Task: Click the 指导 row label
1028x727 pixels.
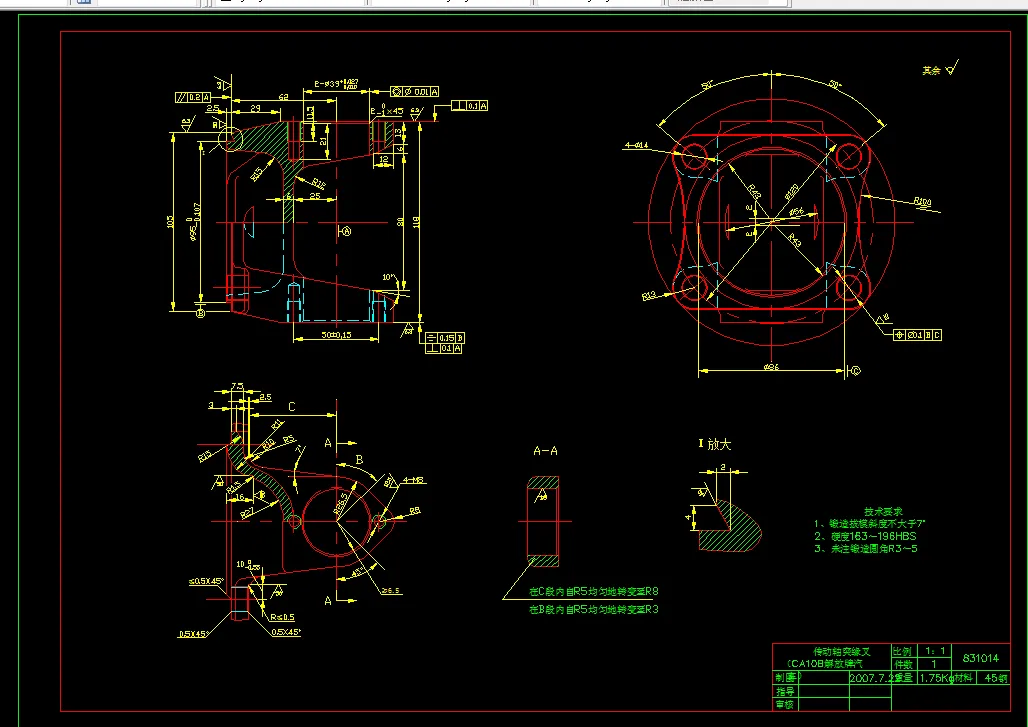Action: click(785, 692)
